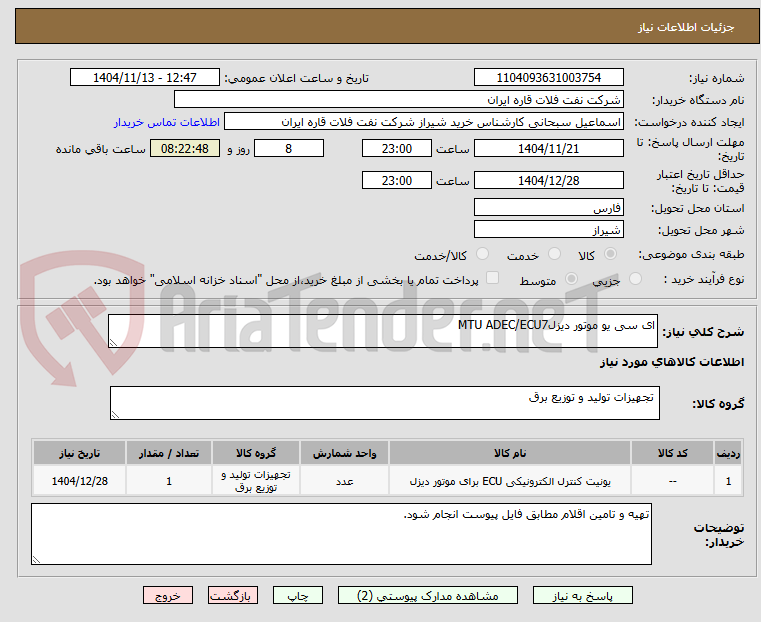Select the 'جزیی' purchase type radio

(635, 279)
